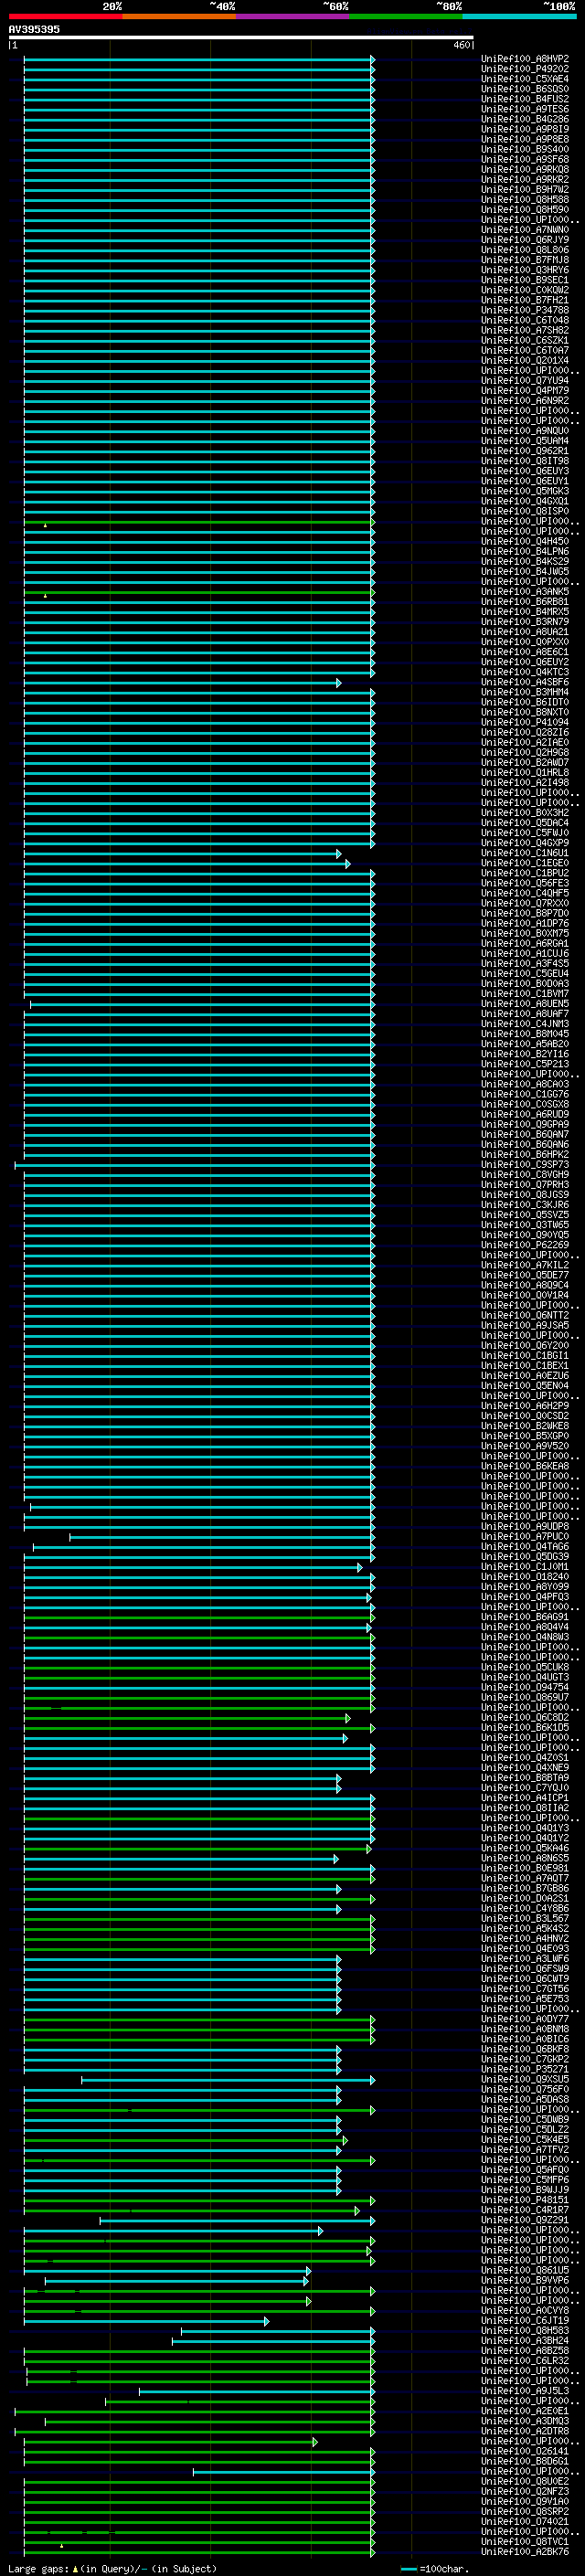
Task: Click the red ~20% identity legend segment
Action: tap(65, 16)
